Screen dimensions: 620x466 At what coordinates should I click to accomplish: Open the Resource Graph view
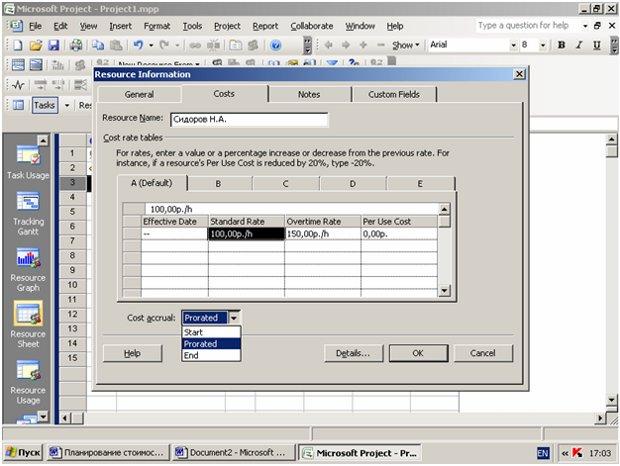coord(28,270)
